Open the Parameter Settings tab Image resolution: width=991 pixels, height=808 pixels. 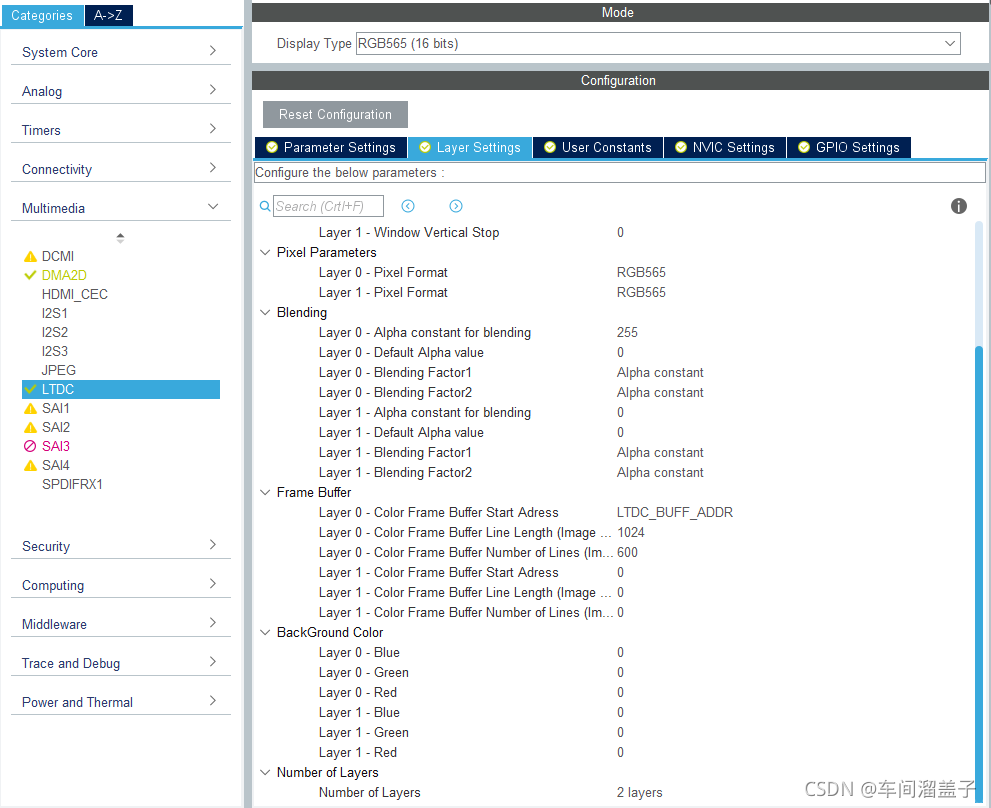[331, 147]
